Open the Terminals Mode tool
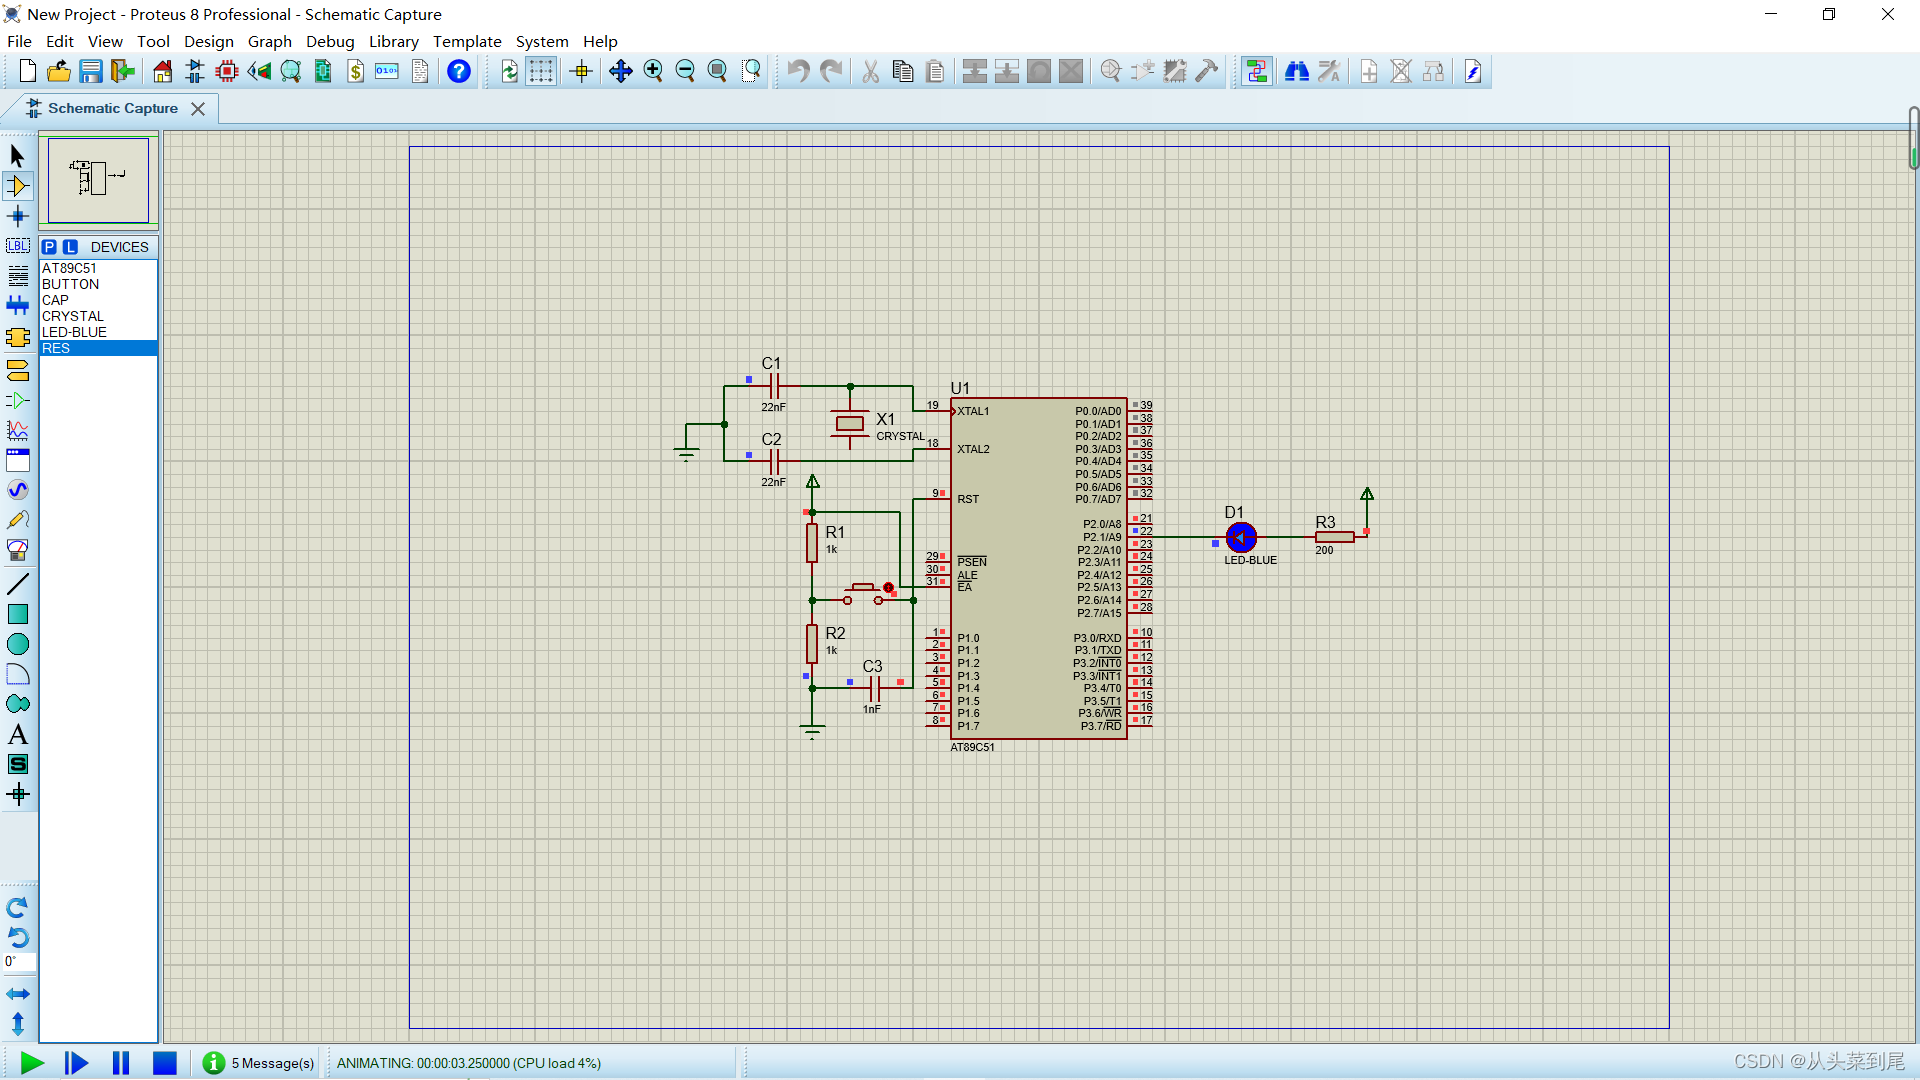 [x=17, y=370]
